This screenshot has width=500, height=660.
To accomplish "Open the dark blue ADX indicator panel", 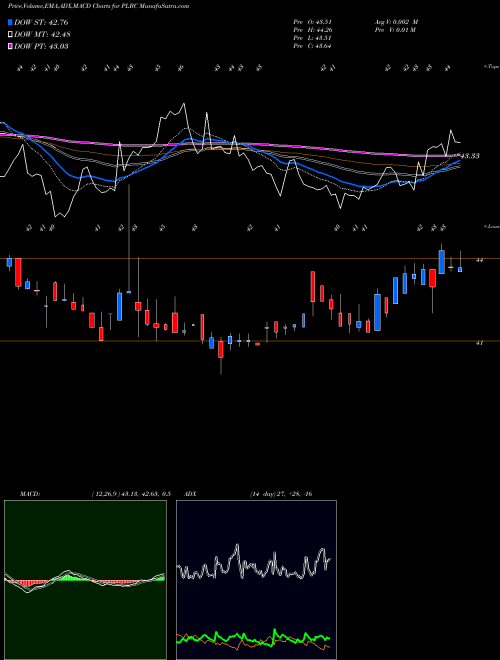I will 256,580.
